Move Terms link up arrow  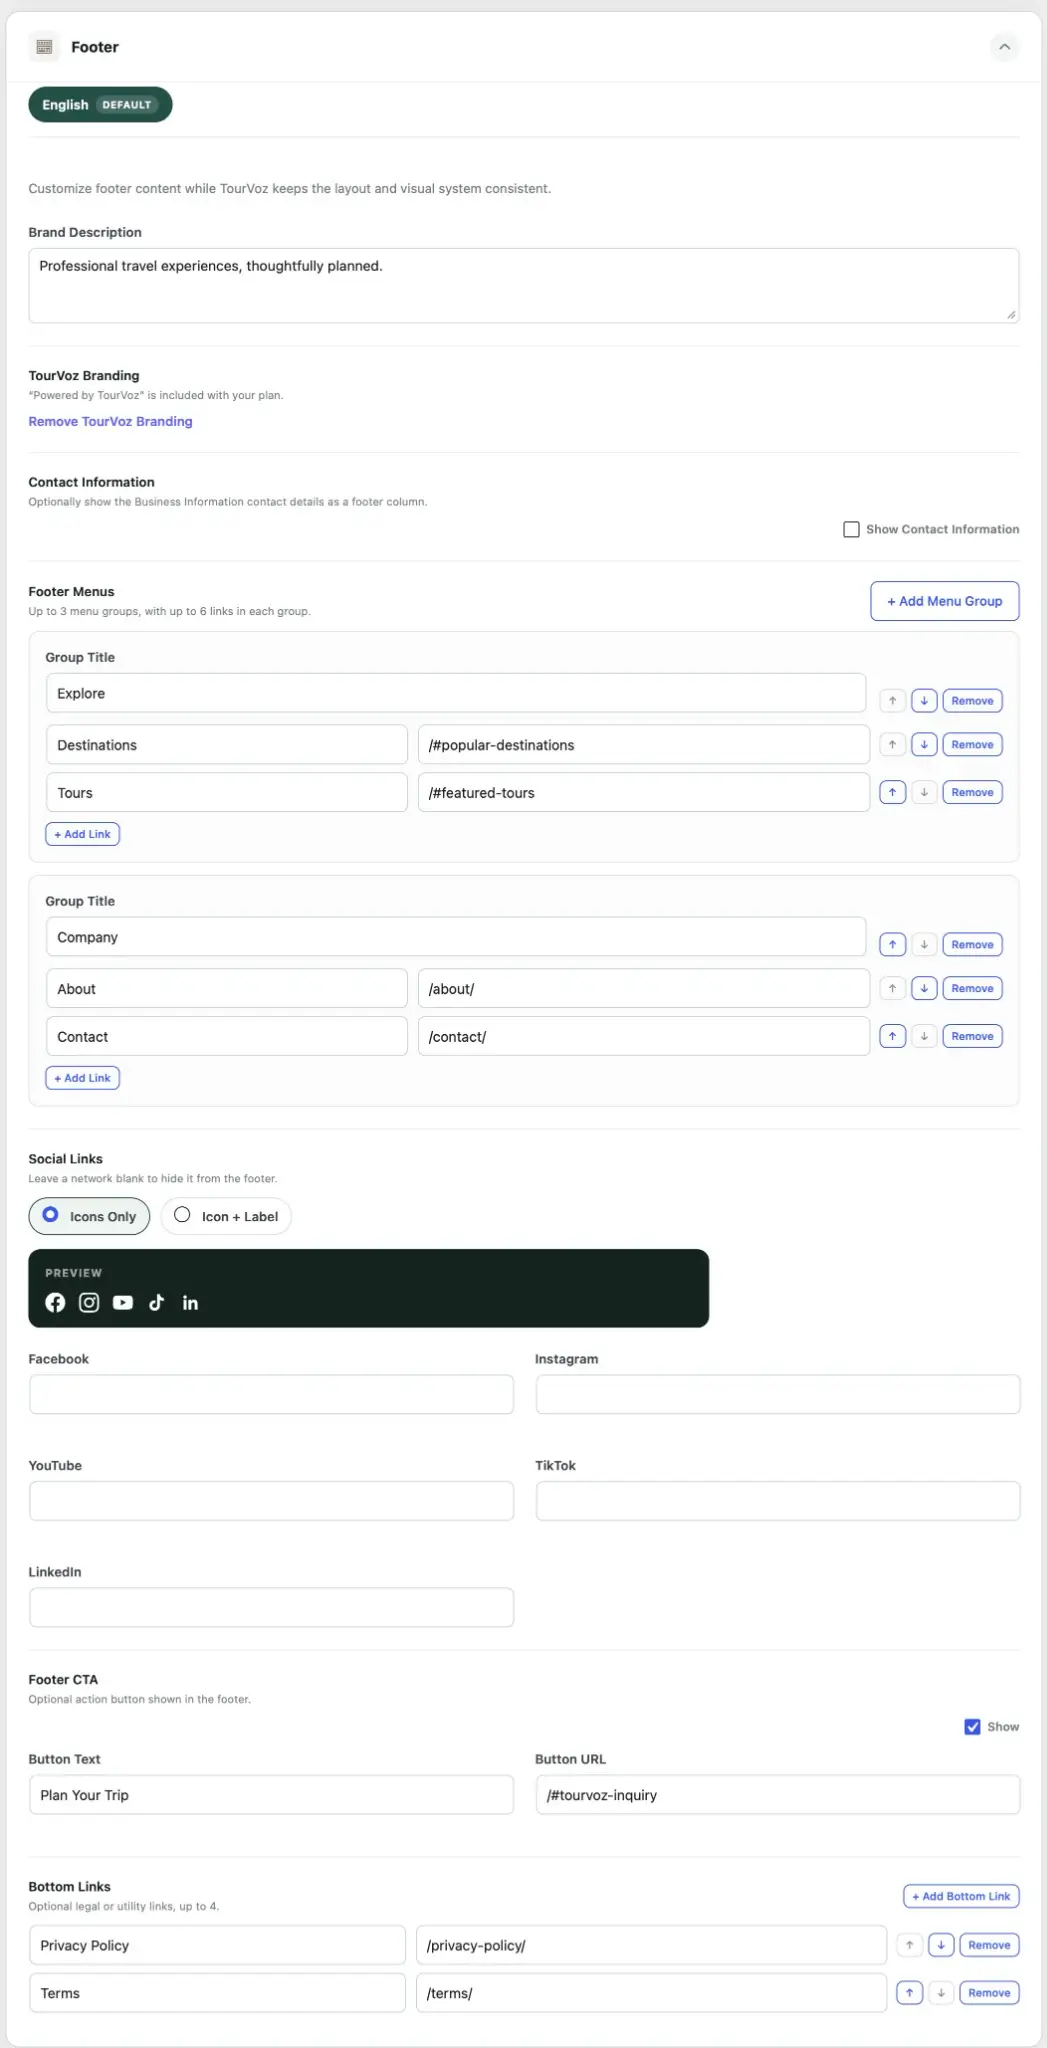(x=909, y=1993)
